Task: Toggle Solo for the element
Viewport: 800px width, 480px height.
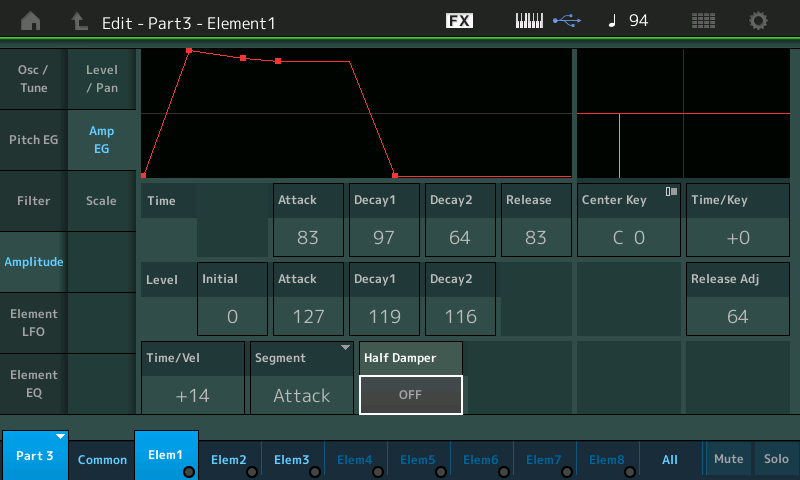Action: (776, 459)
